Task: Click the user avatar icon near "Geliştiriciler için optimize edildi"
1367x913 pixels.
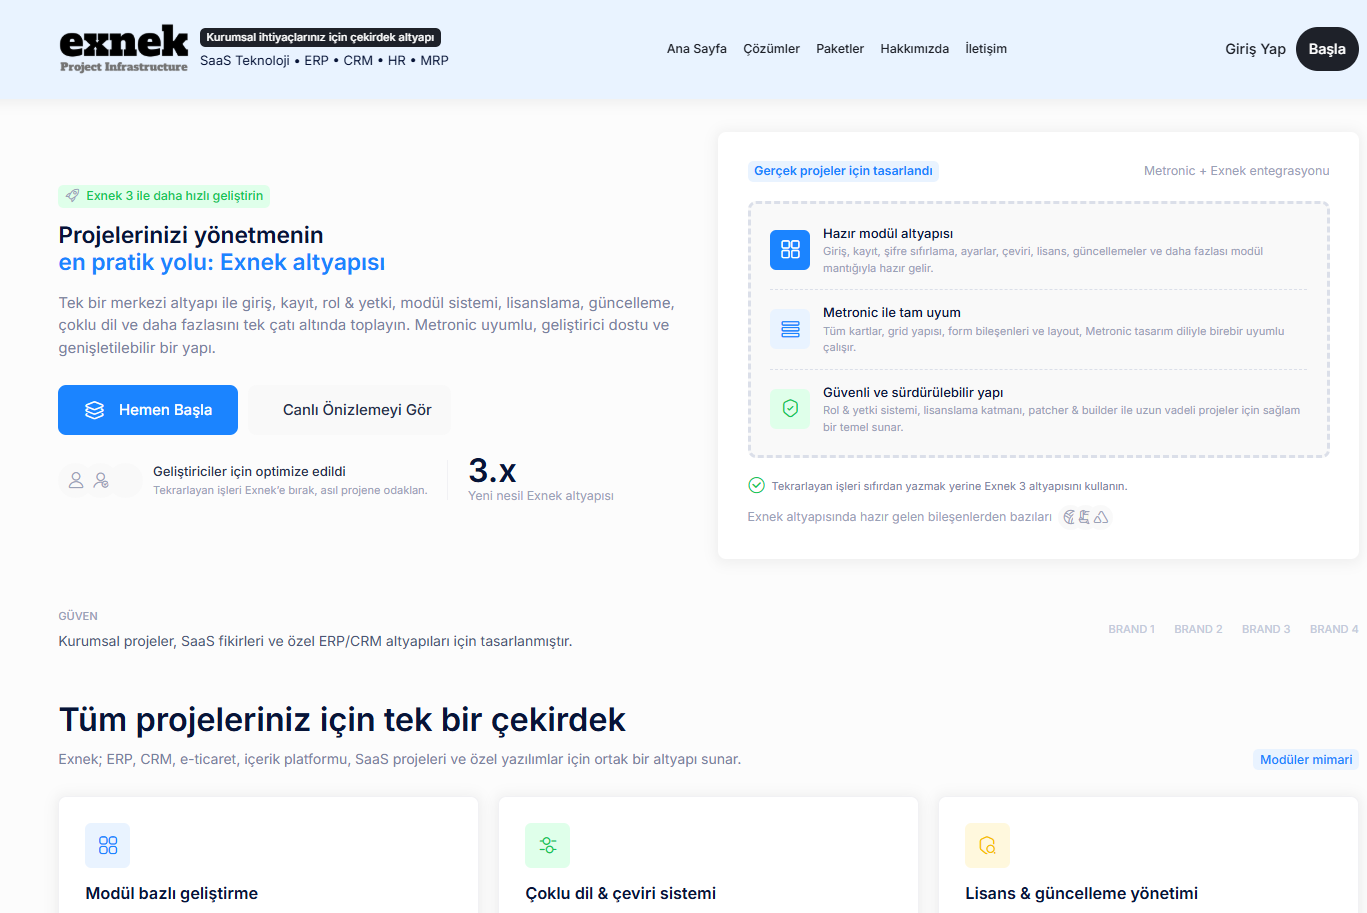Action: pos(76,480)
